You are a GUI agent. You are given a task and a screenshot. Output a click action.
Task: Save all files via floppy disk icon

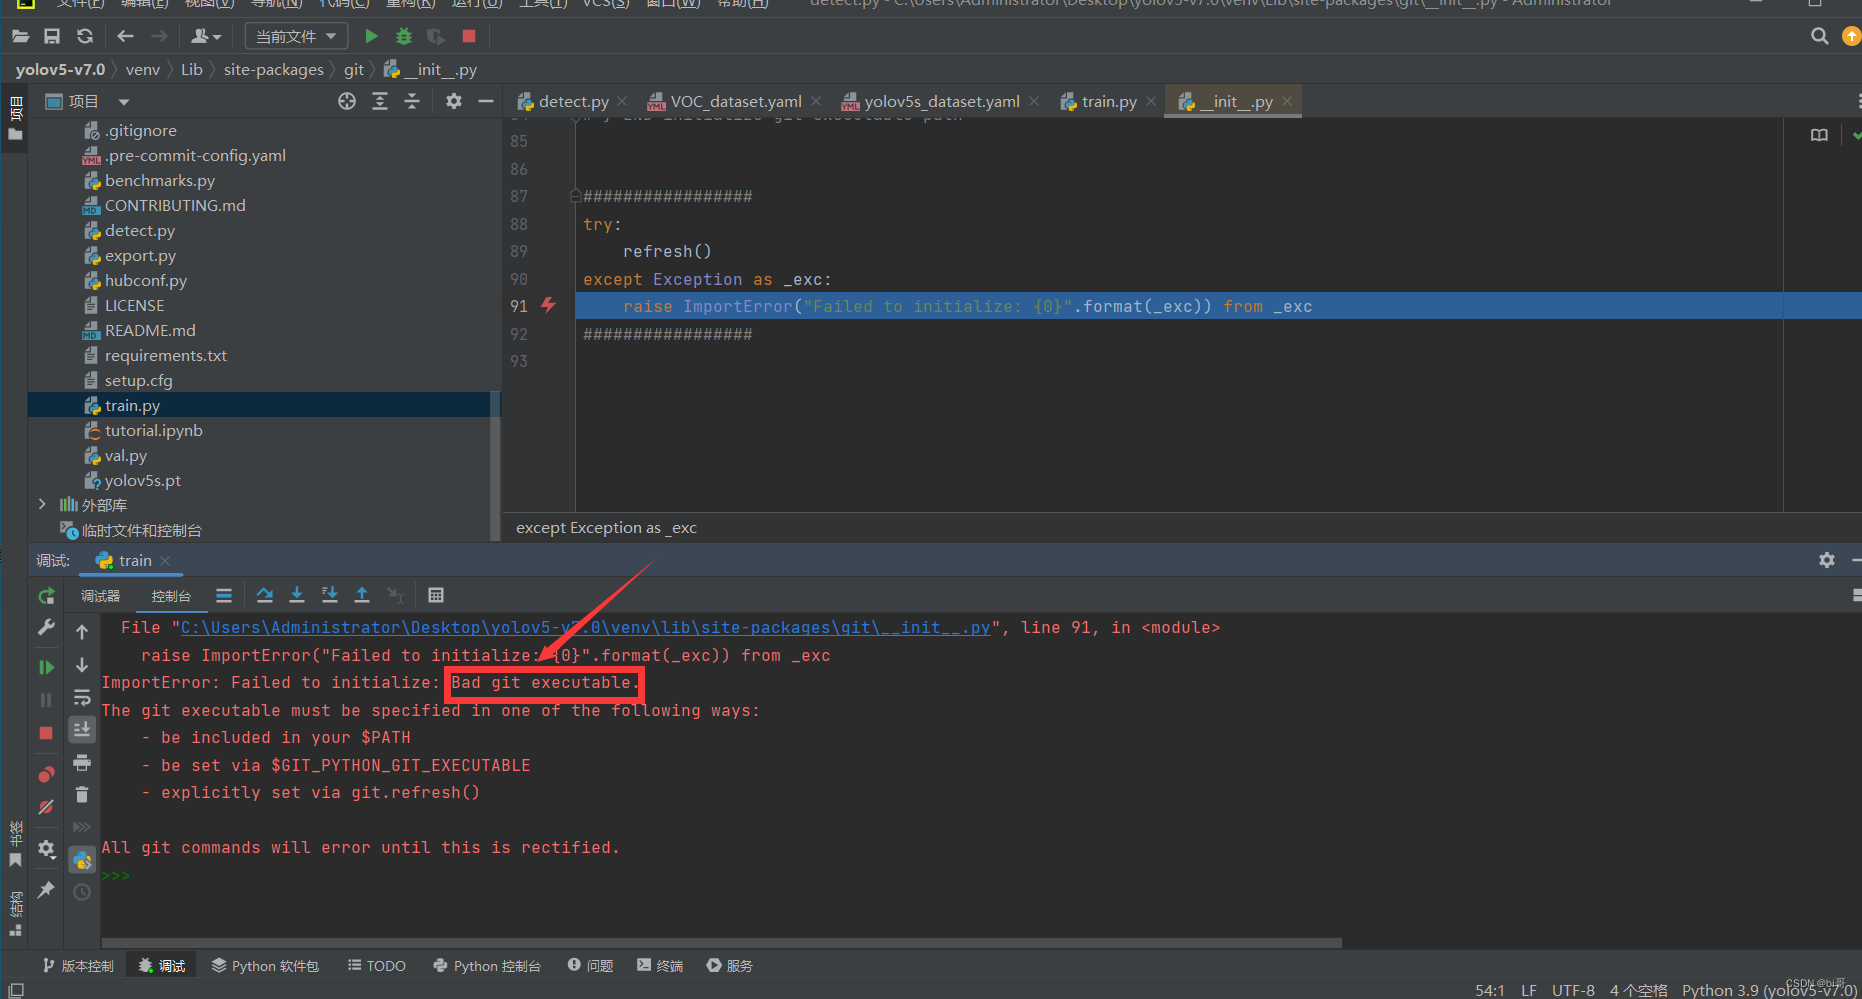[x=52, y=36]
